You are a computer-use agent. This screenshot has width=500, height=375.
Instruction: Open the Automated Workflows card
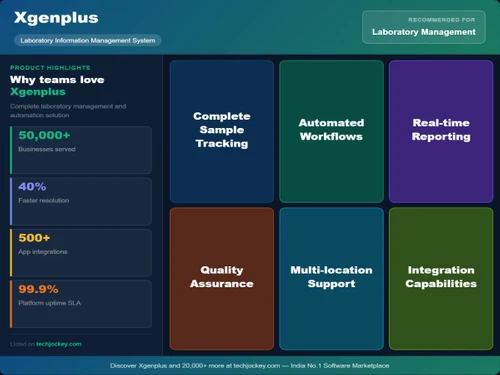pyautogui.click(x=331, y=131)
